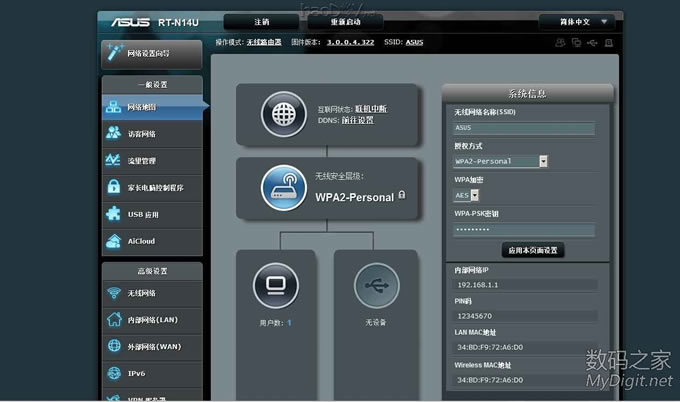This screenshot has width=680, height=402.
Task: Click the 应用本页面设置 apply button
Action: tap(533, 250)
